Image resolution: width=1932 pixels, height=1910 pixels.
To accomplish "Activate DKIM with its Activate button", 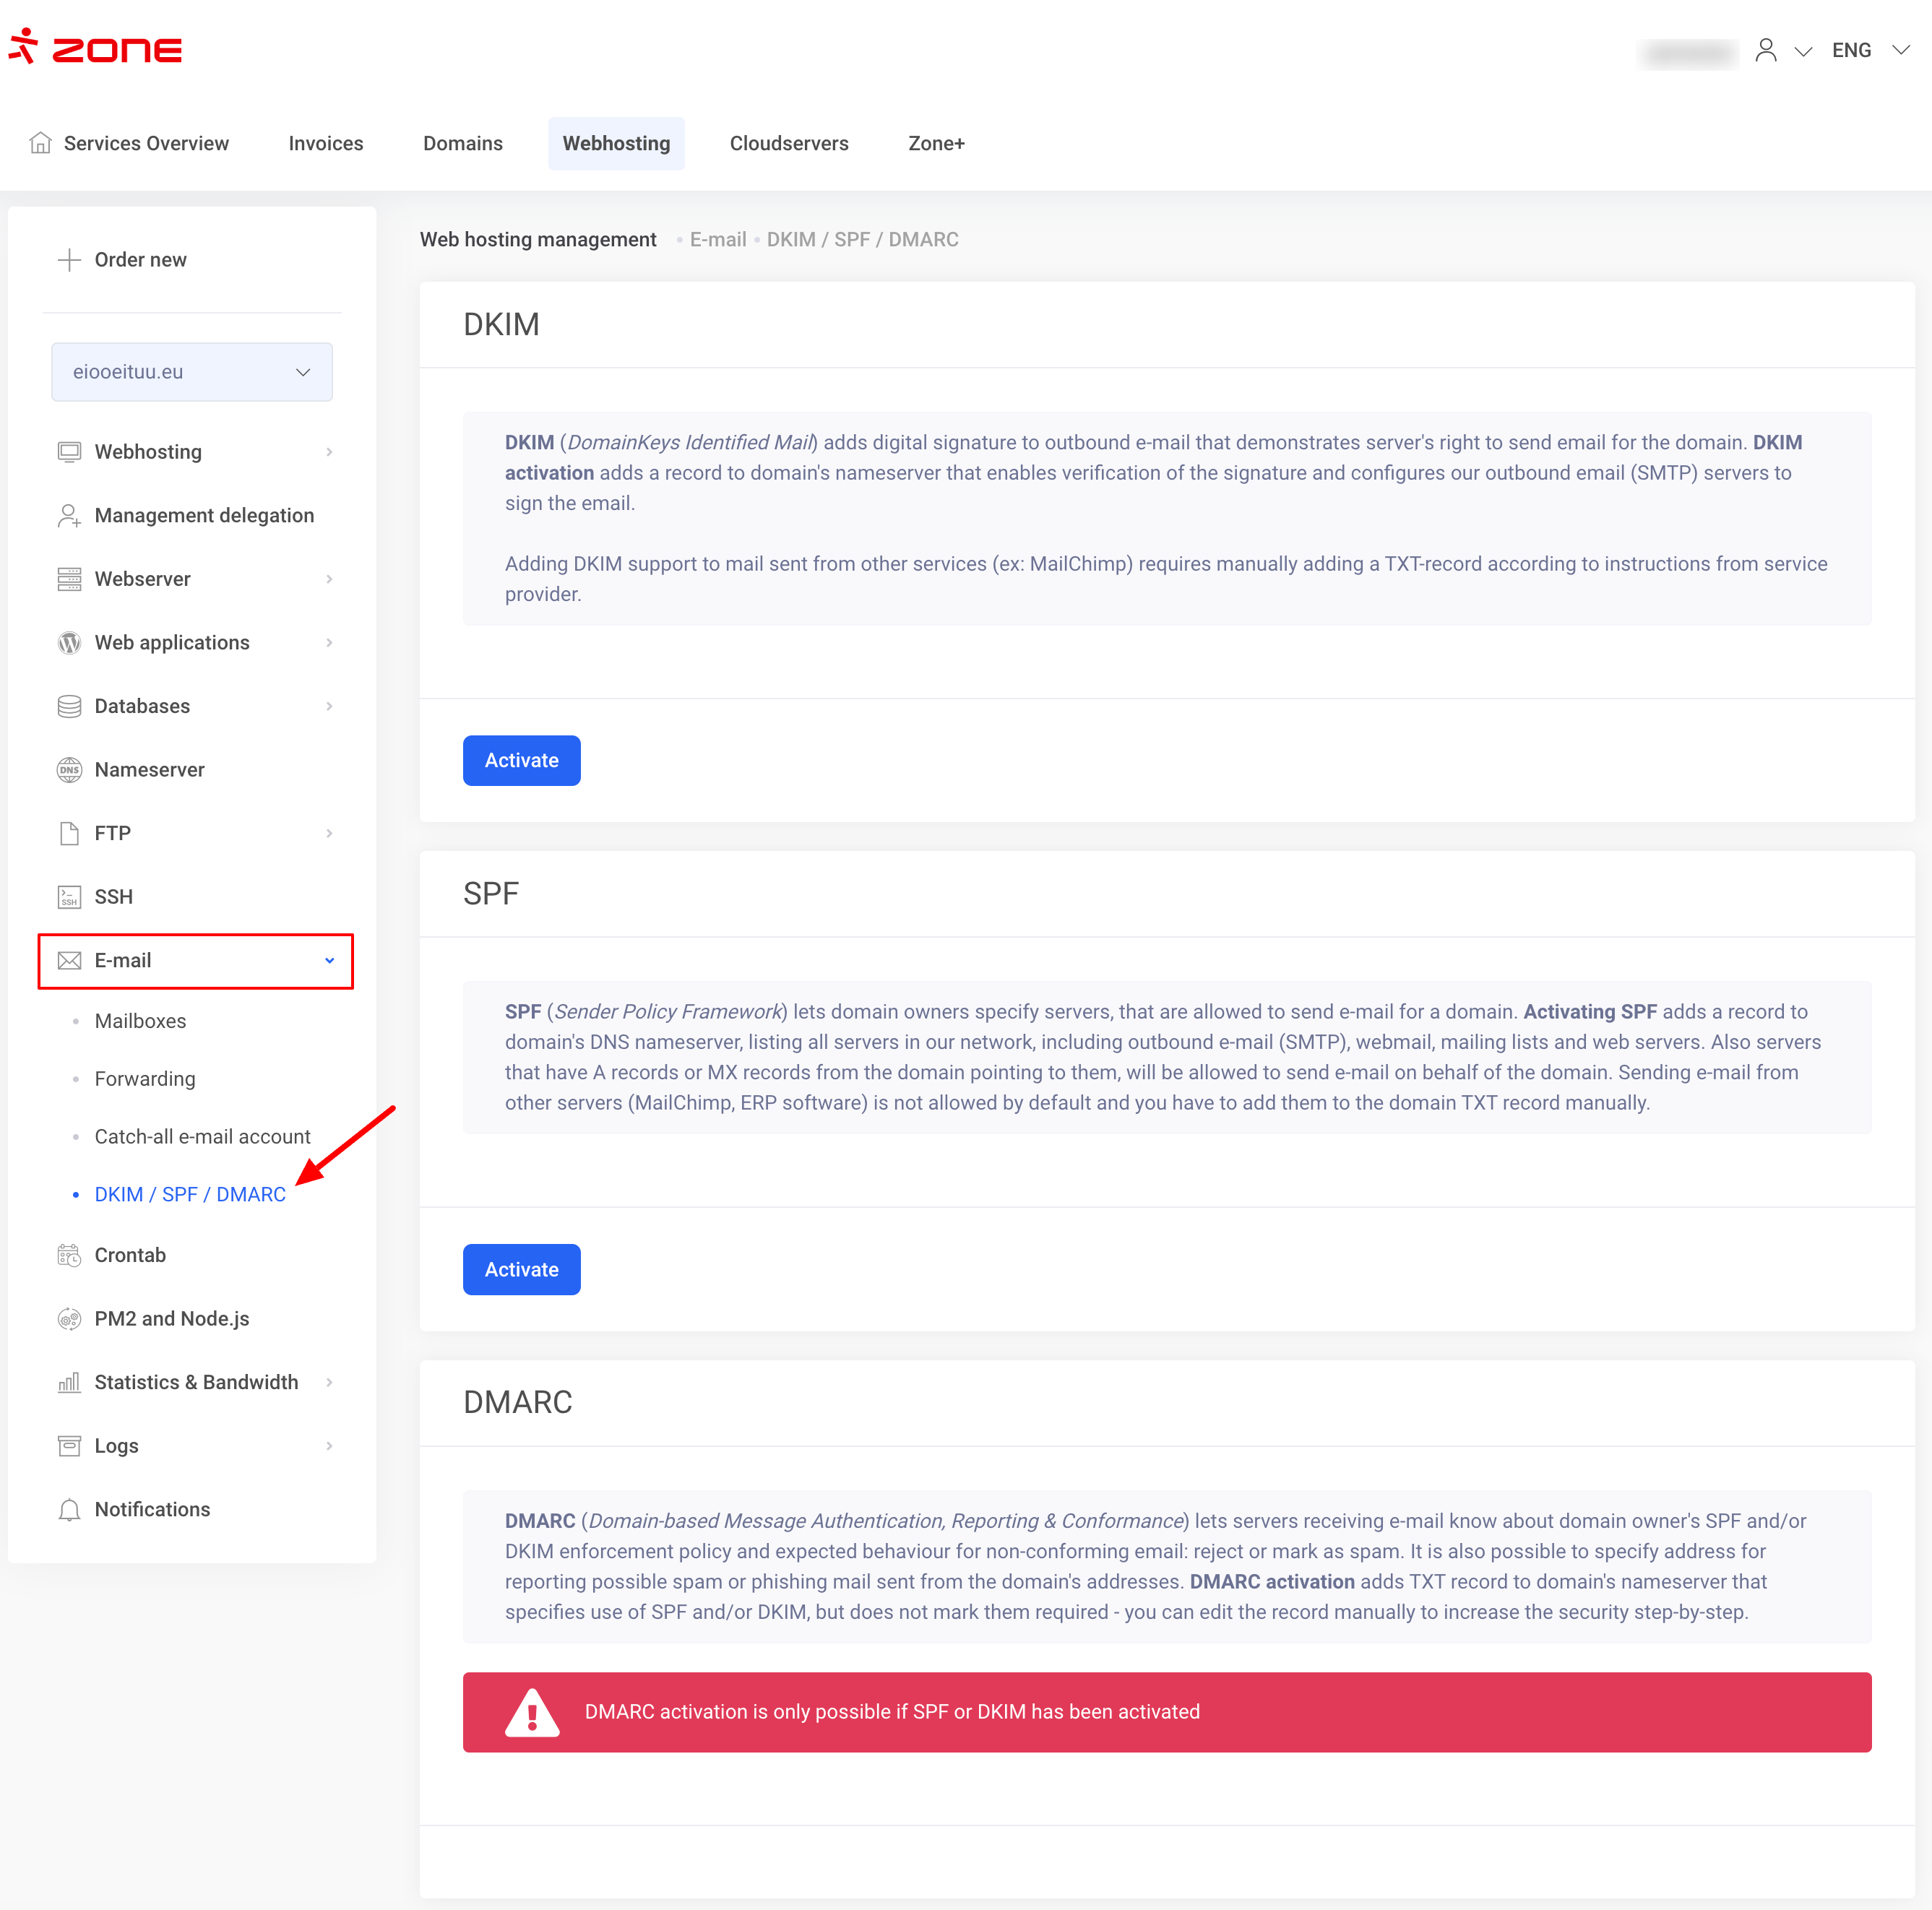I will (521, 760).
